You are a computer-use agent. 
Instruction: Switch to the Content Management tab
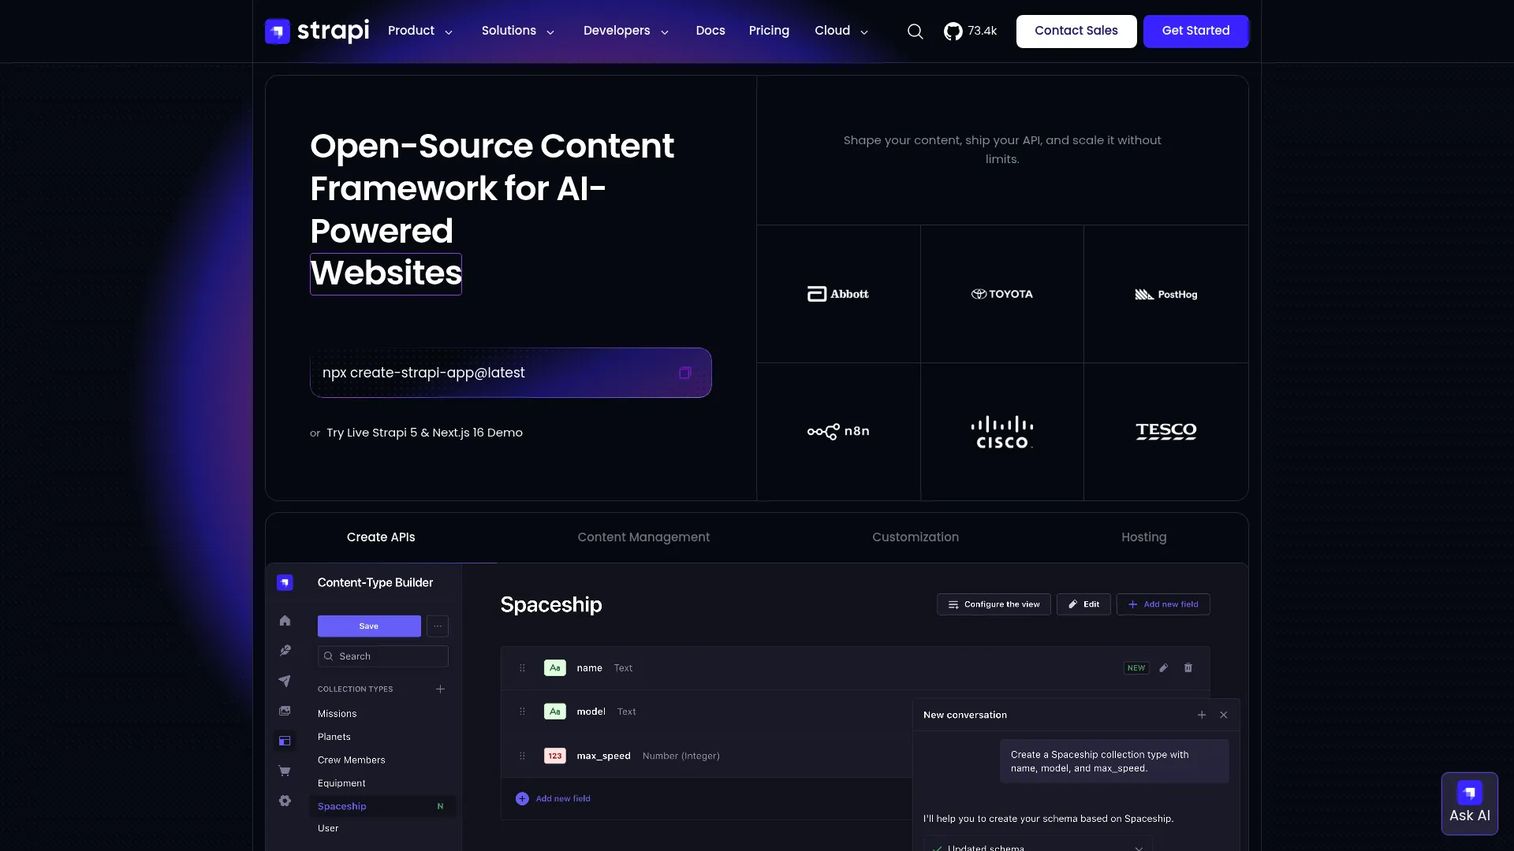(x=644, y=538)
